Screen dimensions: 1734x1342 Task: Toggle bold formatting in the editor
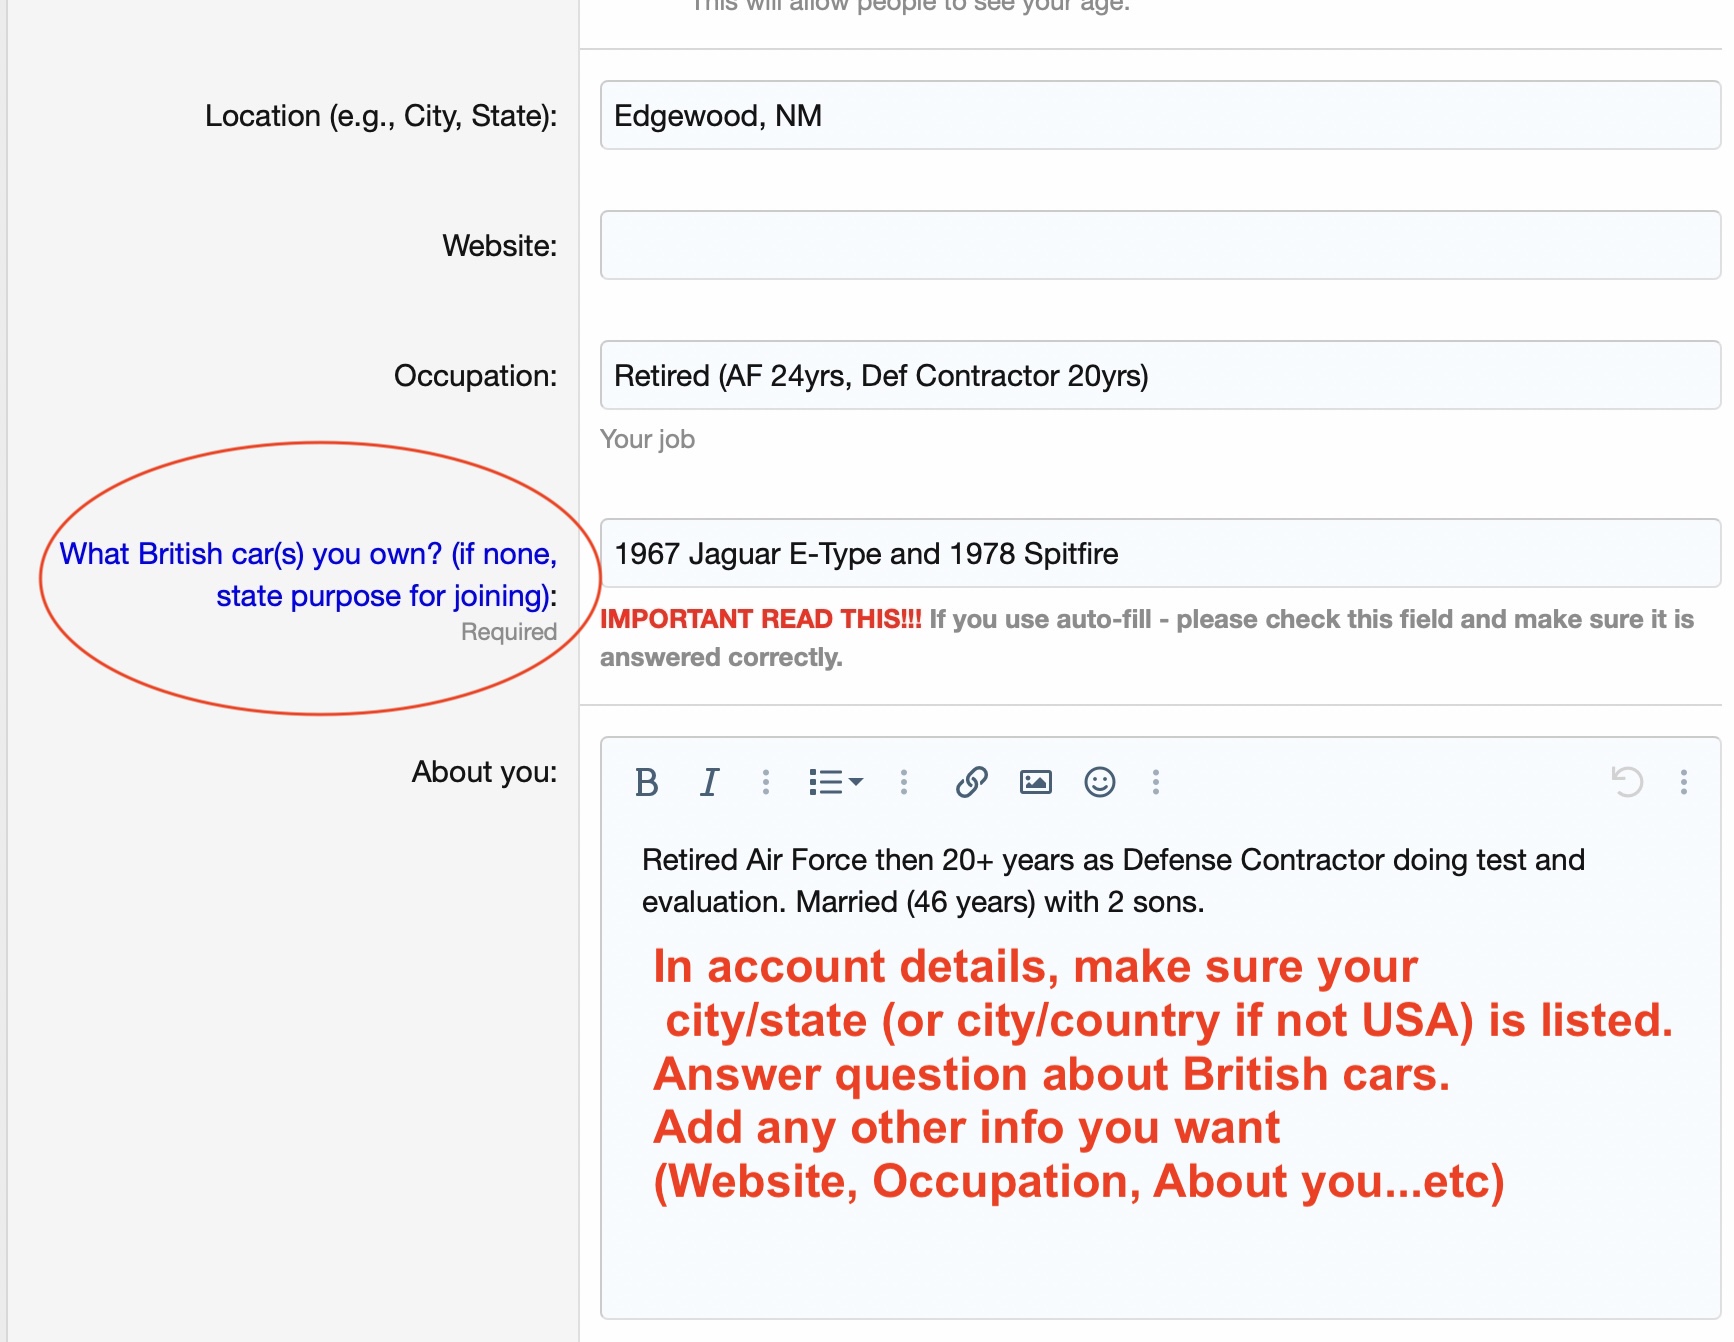pyautogui.click(x=647, y=782)
